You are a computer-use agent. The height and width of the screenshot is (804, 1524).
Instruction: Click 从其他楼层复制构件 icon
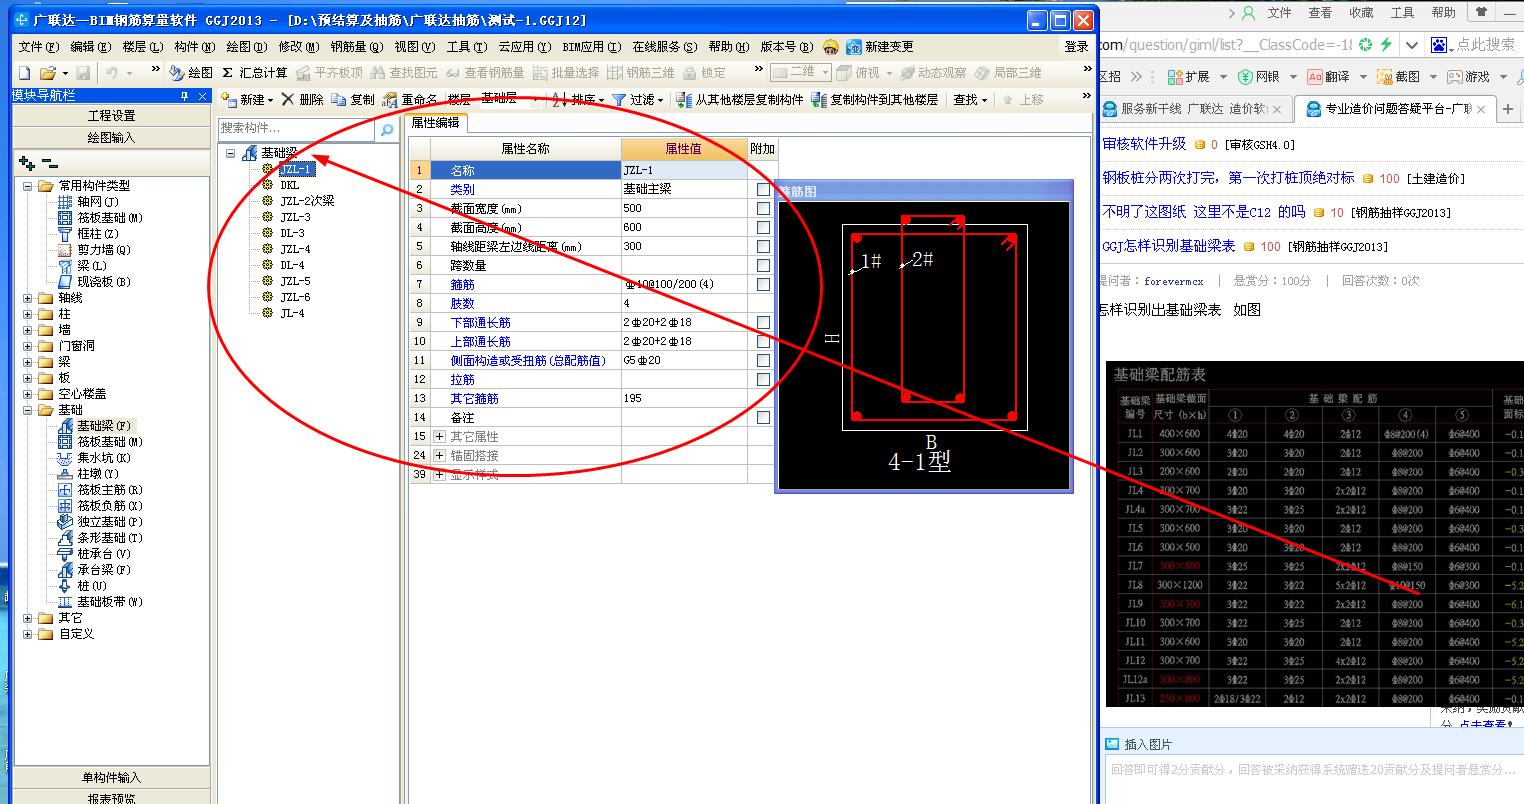pos(684,99)
